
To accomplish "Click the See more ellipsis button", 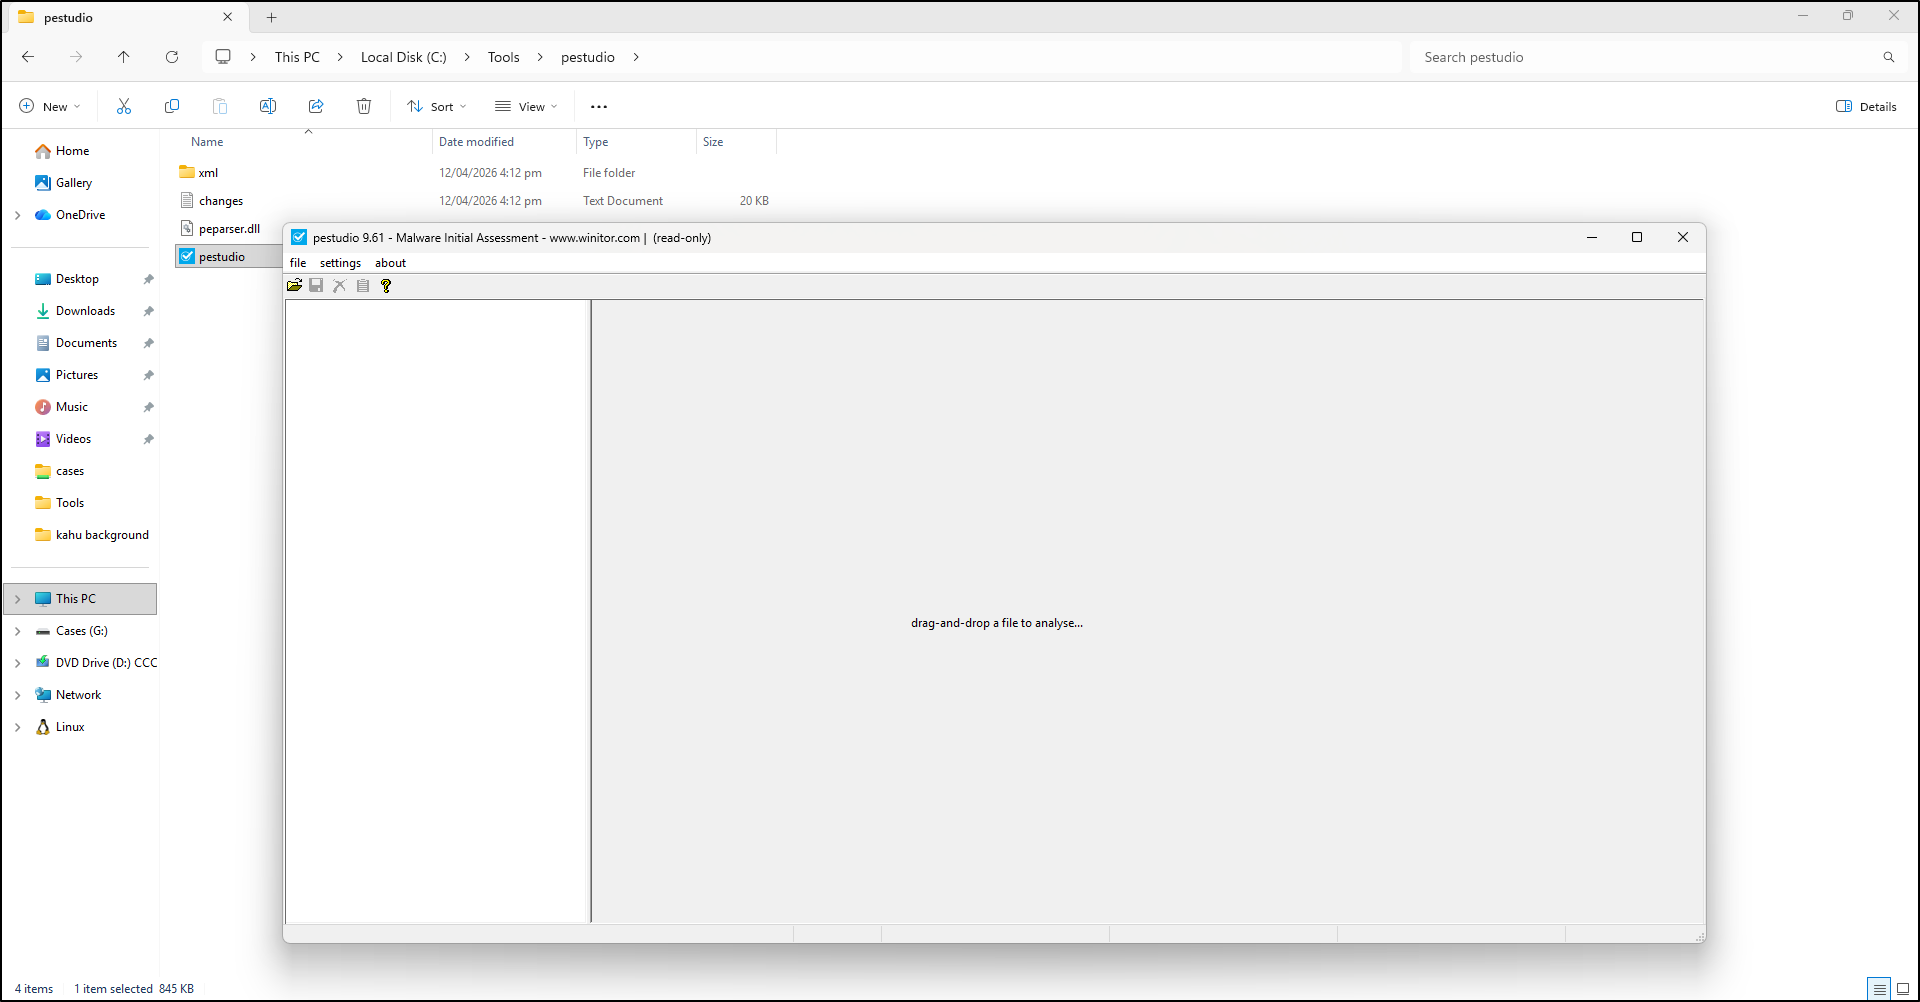I will [599, 106].
